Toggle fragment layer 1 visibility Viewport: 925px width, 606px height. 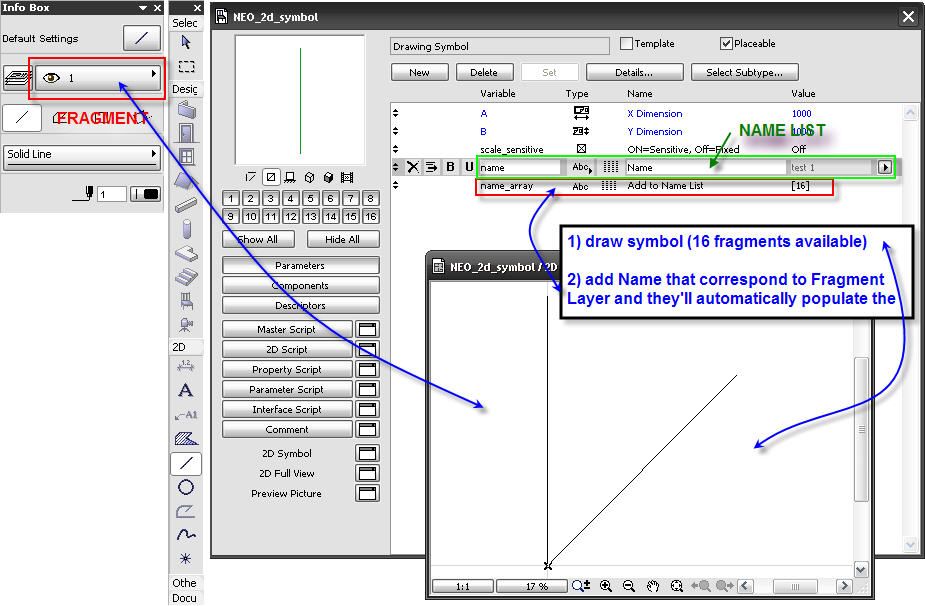click(x=231, y=198)
